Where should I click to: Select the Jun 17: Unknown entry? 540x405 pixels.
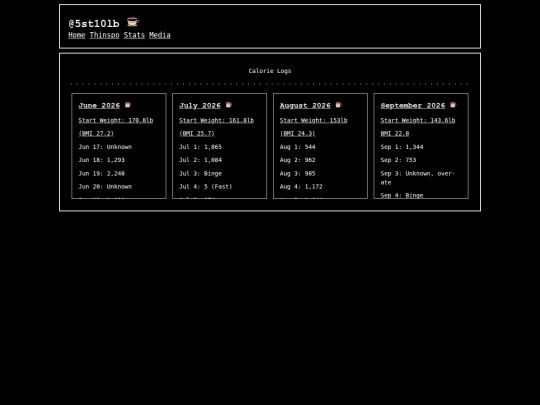tap(105, 147)
